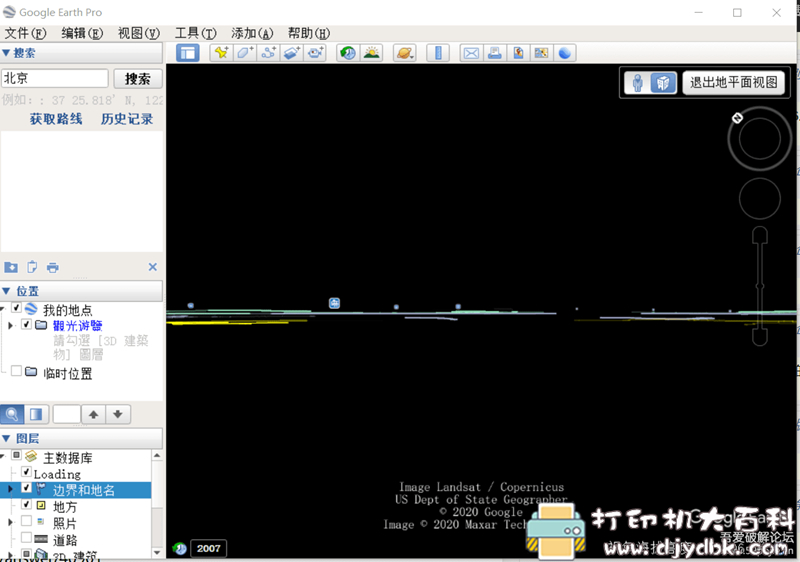800x562 pixels.
Task: Open the 添加 menu
Action: pos(252,34)
